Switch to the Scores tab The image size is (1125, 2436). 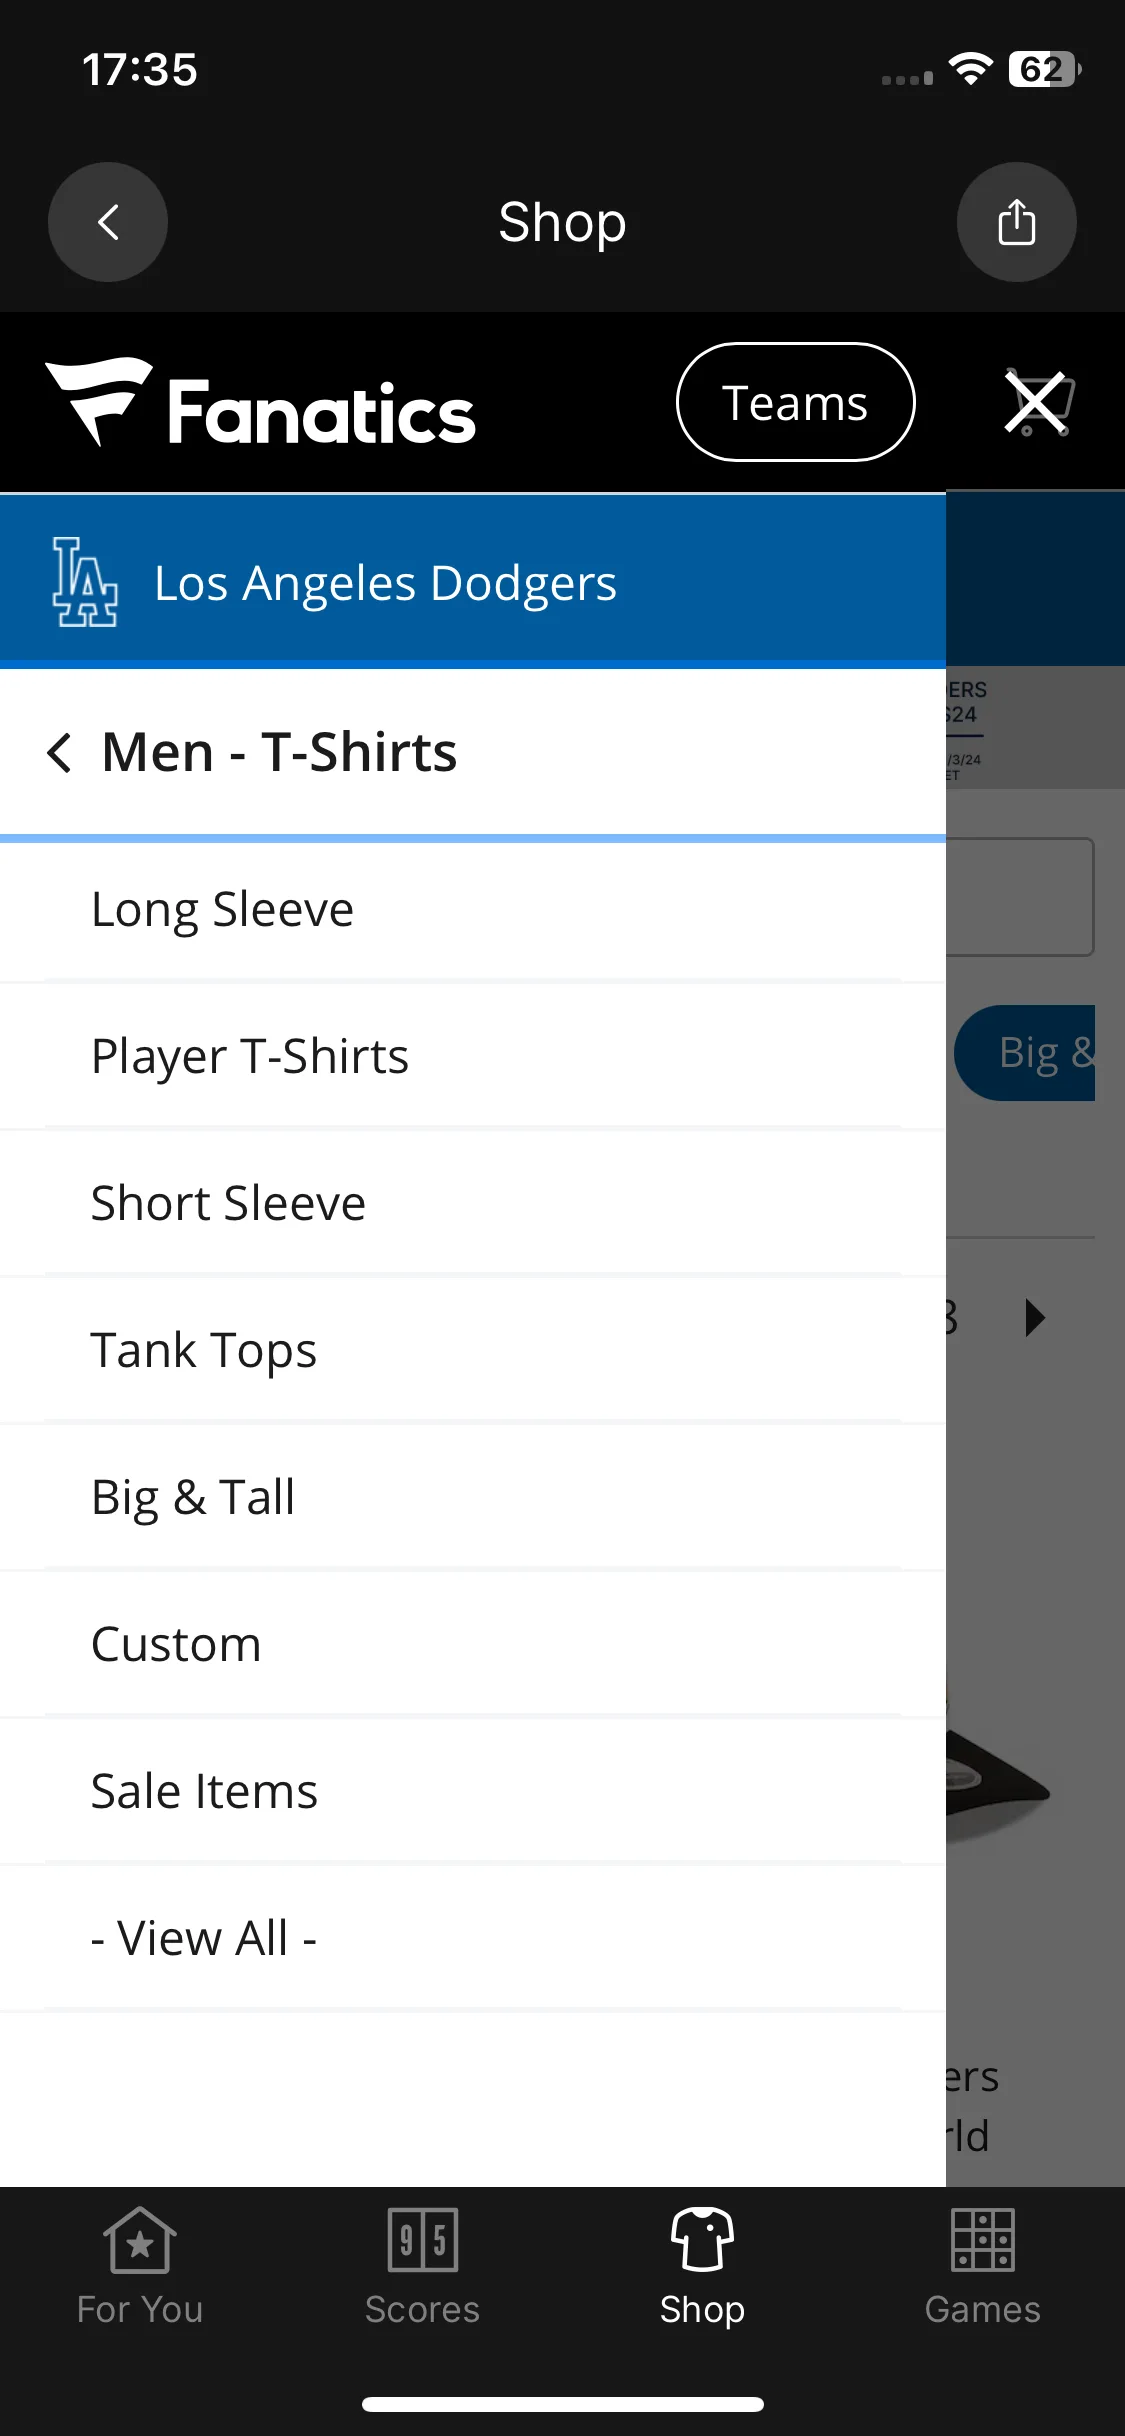pyautogui.click(x=422, y=2267)
